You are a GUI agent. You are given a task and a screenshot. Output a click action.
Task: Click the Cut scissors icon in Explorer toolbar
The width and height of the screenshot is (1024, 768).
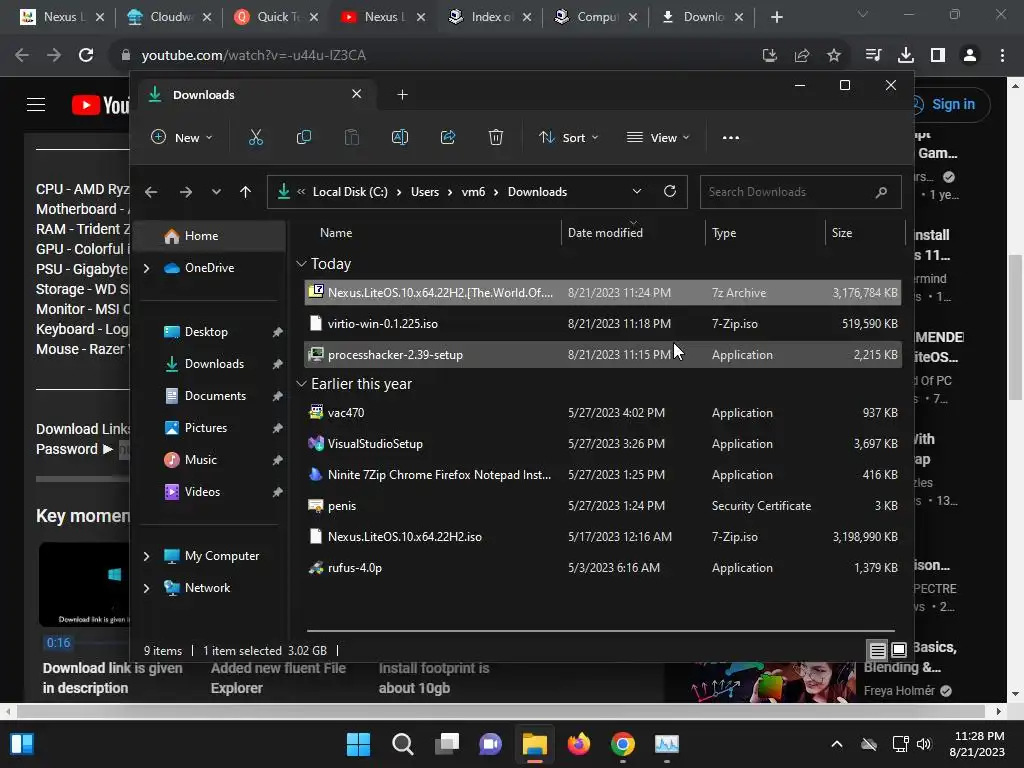click(255, 137)
